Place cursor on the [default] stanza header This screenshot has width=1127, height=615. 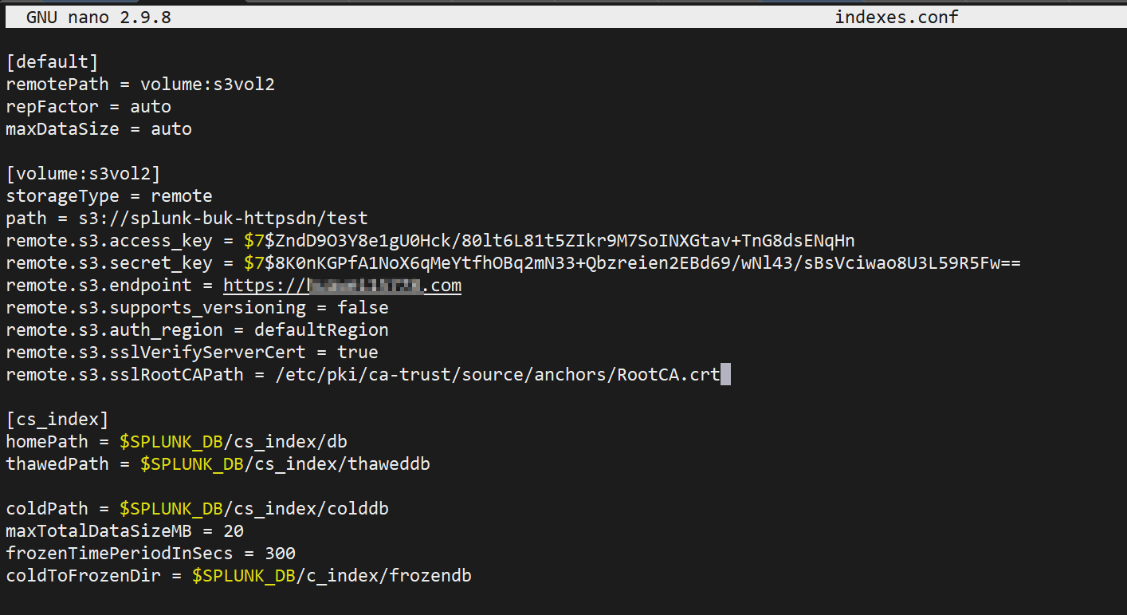[x=52, y=62]
